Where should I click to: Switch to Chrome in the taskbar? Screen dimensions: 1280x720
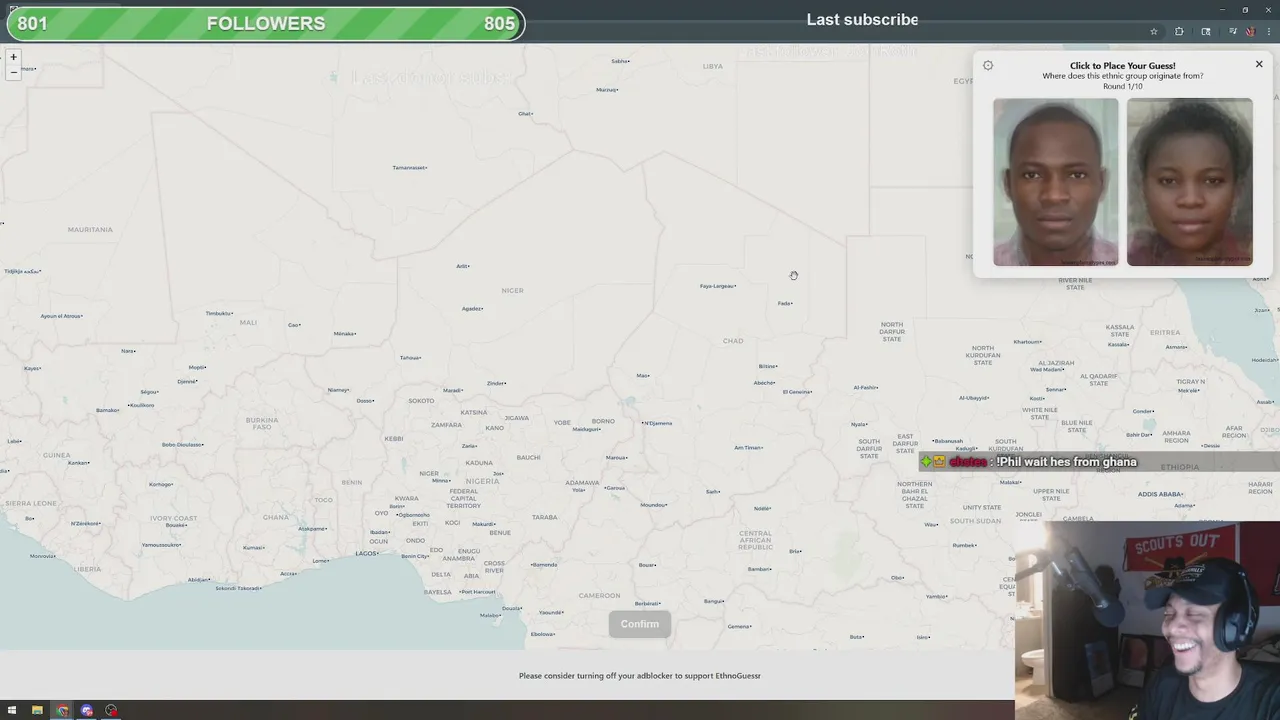62,711
